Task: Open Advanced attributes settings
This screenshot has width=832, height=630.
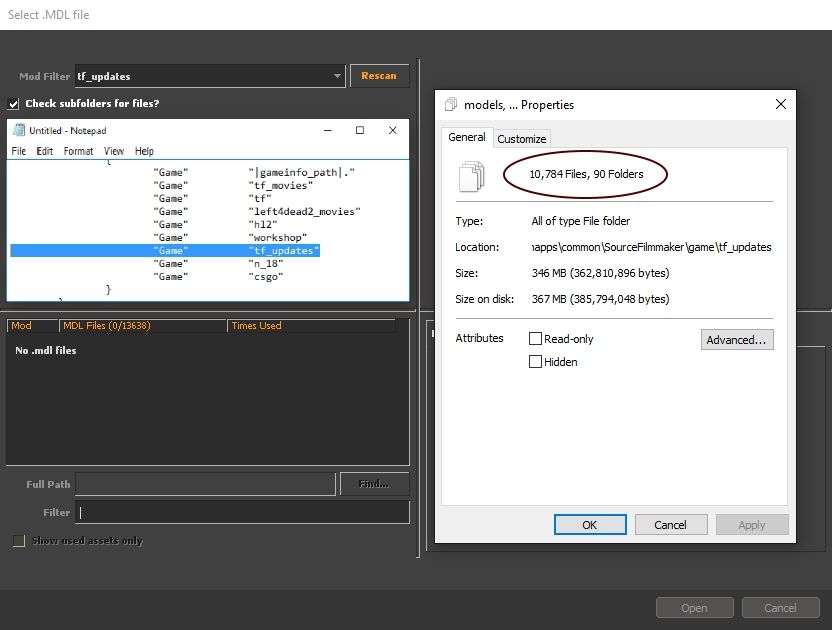Action: [x=737, y=340]
